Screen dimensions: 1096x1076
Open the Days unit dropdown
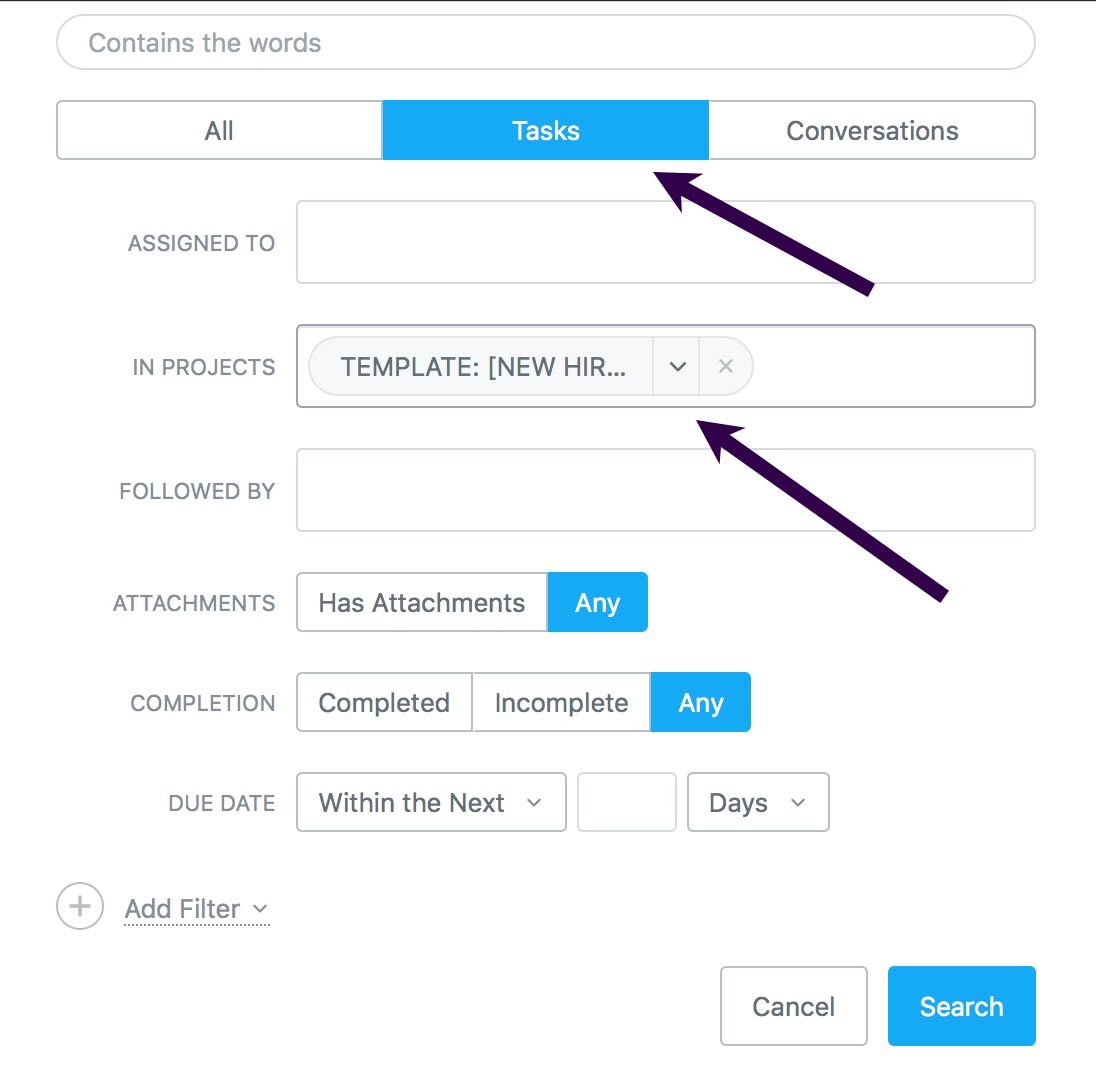tap(758, 802)
